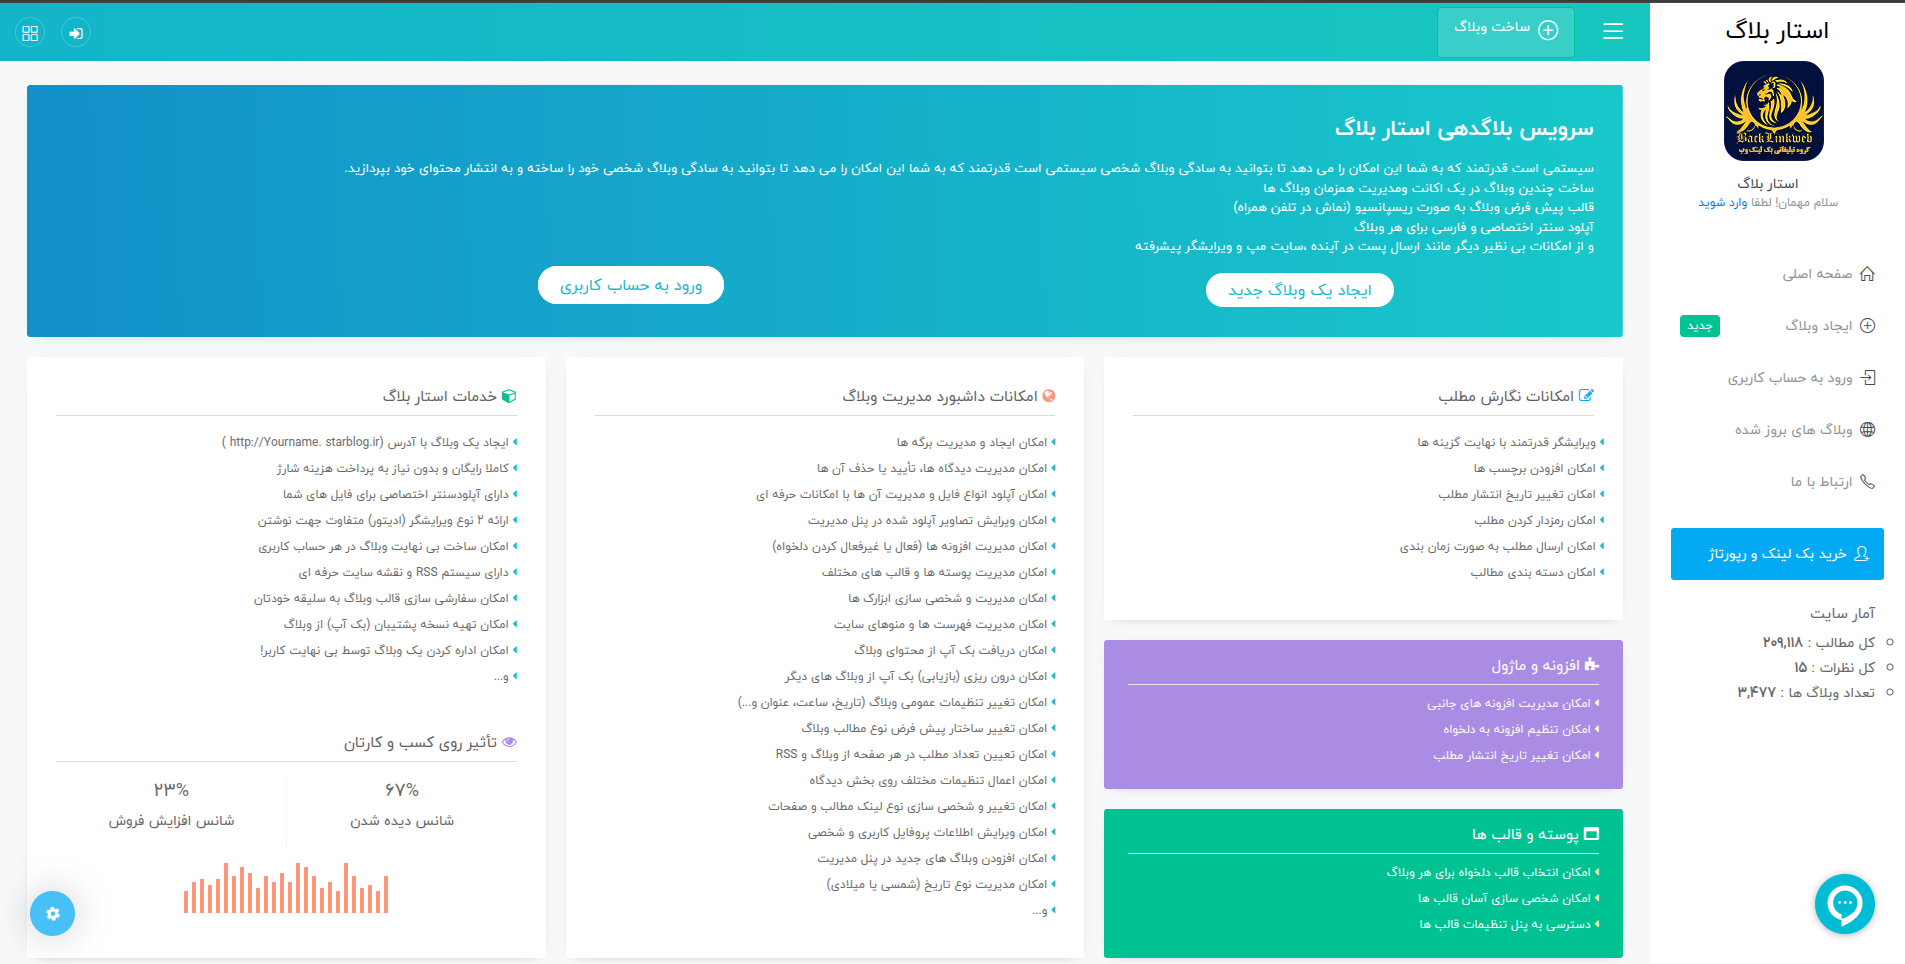The height and width of the screenshot is (964, 1905).
Task: Select دارای سیستم RSS و نقشه سایت حرفه ای
Action: point(404,572)
